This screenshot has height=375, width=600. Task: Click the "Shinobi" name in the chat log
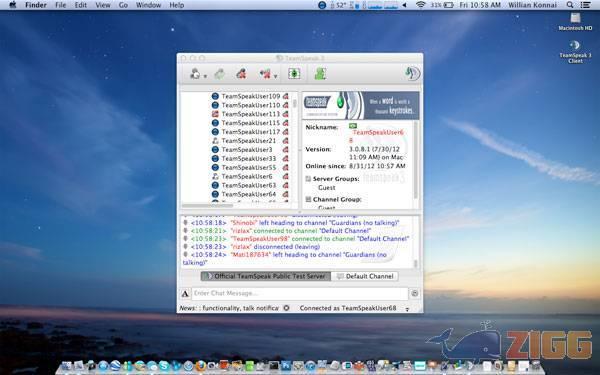[244, 223]
